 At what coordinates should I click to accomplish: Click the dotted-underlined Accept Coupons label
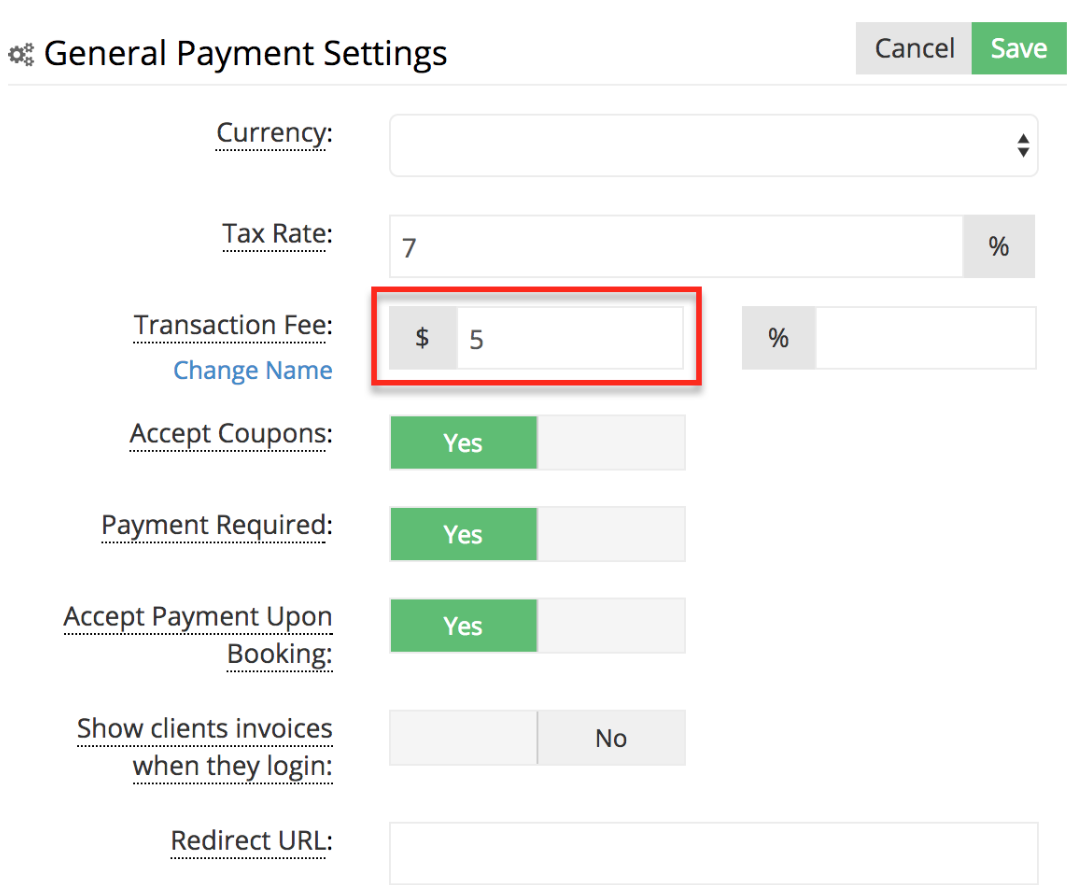click(x=228, y=434)
